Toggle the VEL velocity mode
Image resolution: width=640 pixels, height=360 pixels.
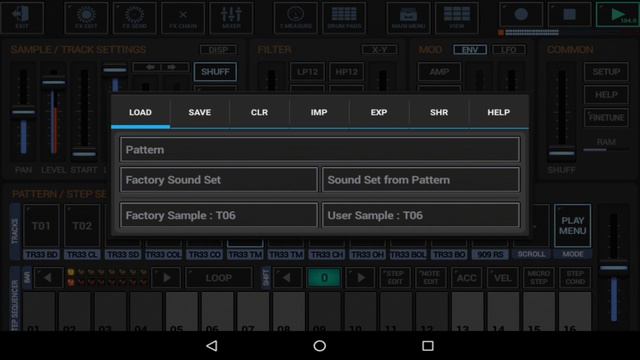[502, 278]
